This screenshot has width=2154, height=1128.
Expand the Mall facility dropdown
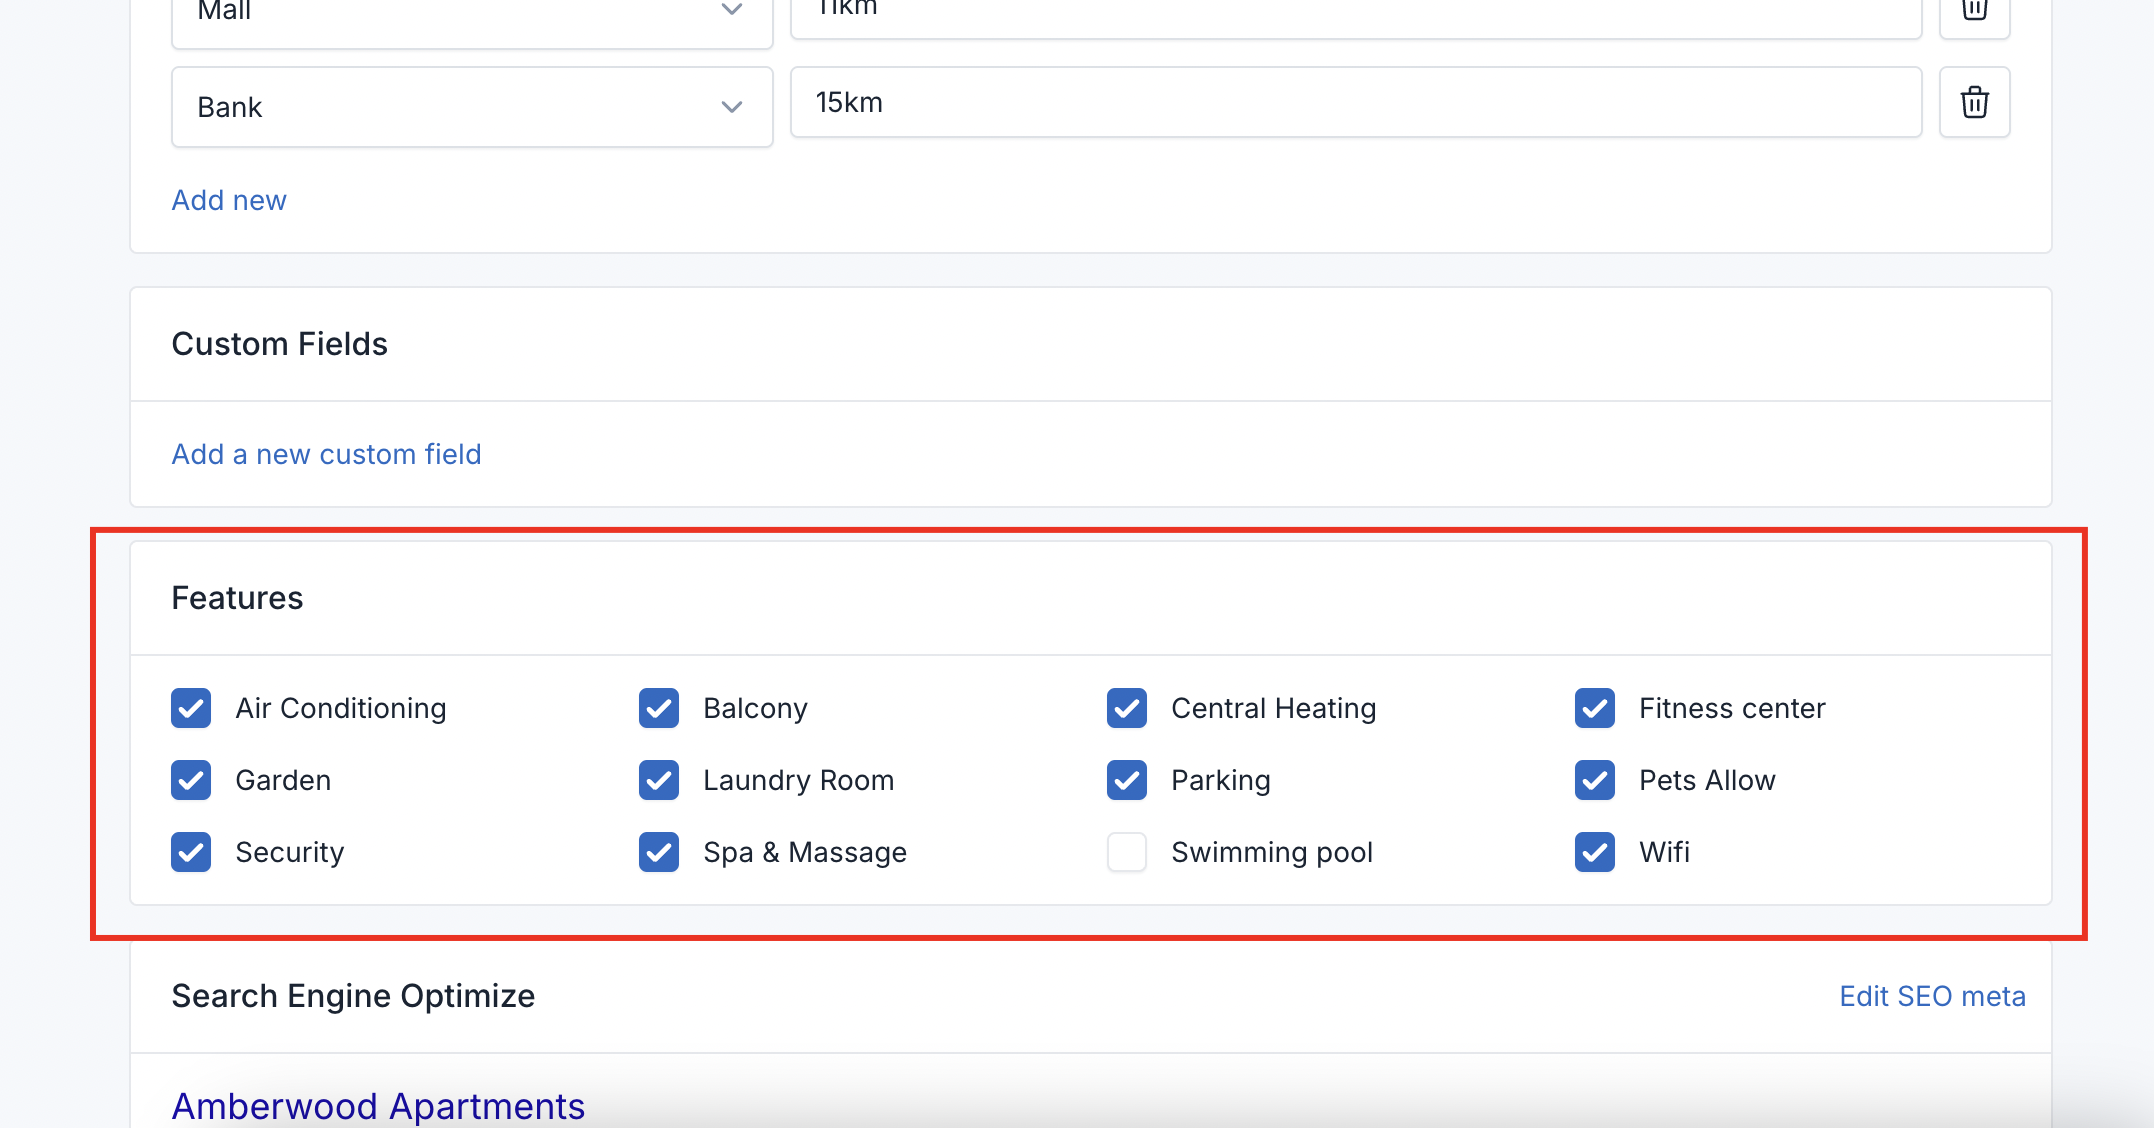[x=471, y=16]
